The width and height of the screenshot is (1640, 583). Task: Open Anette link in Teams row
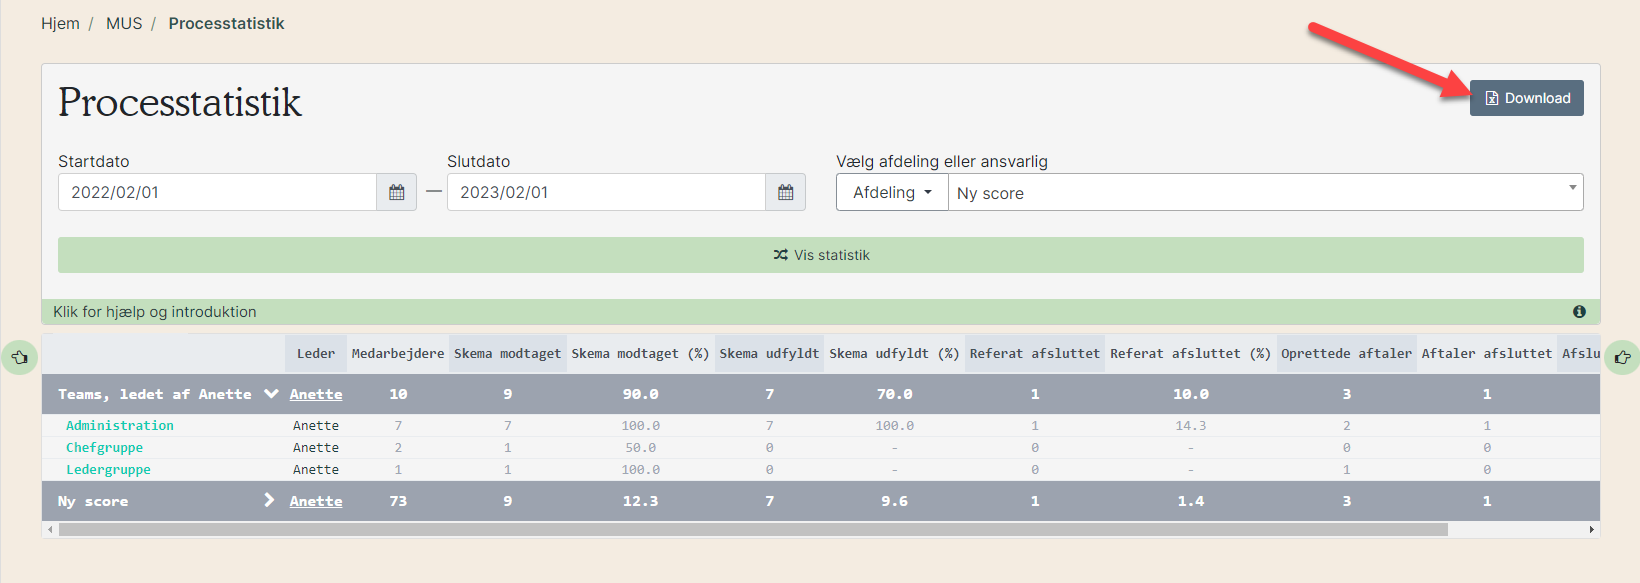tap(316, 394)
